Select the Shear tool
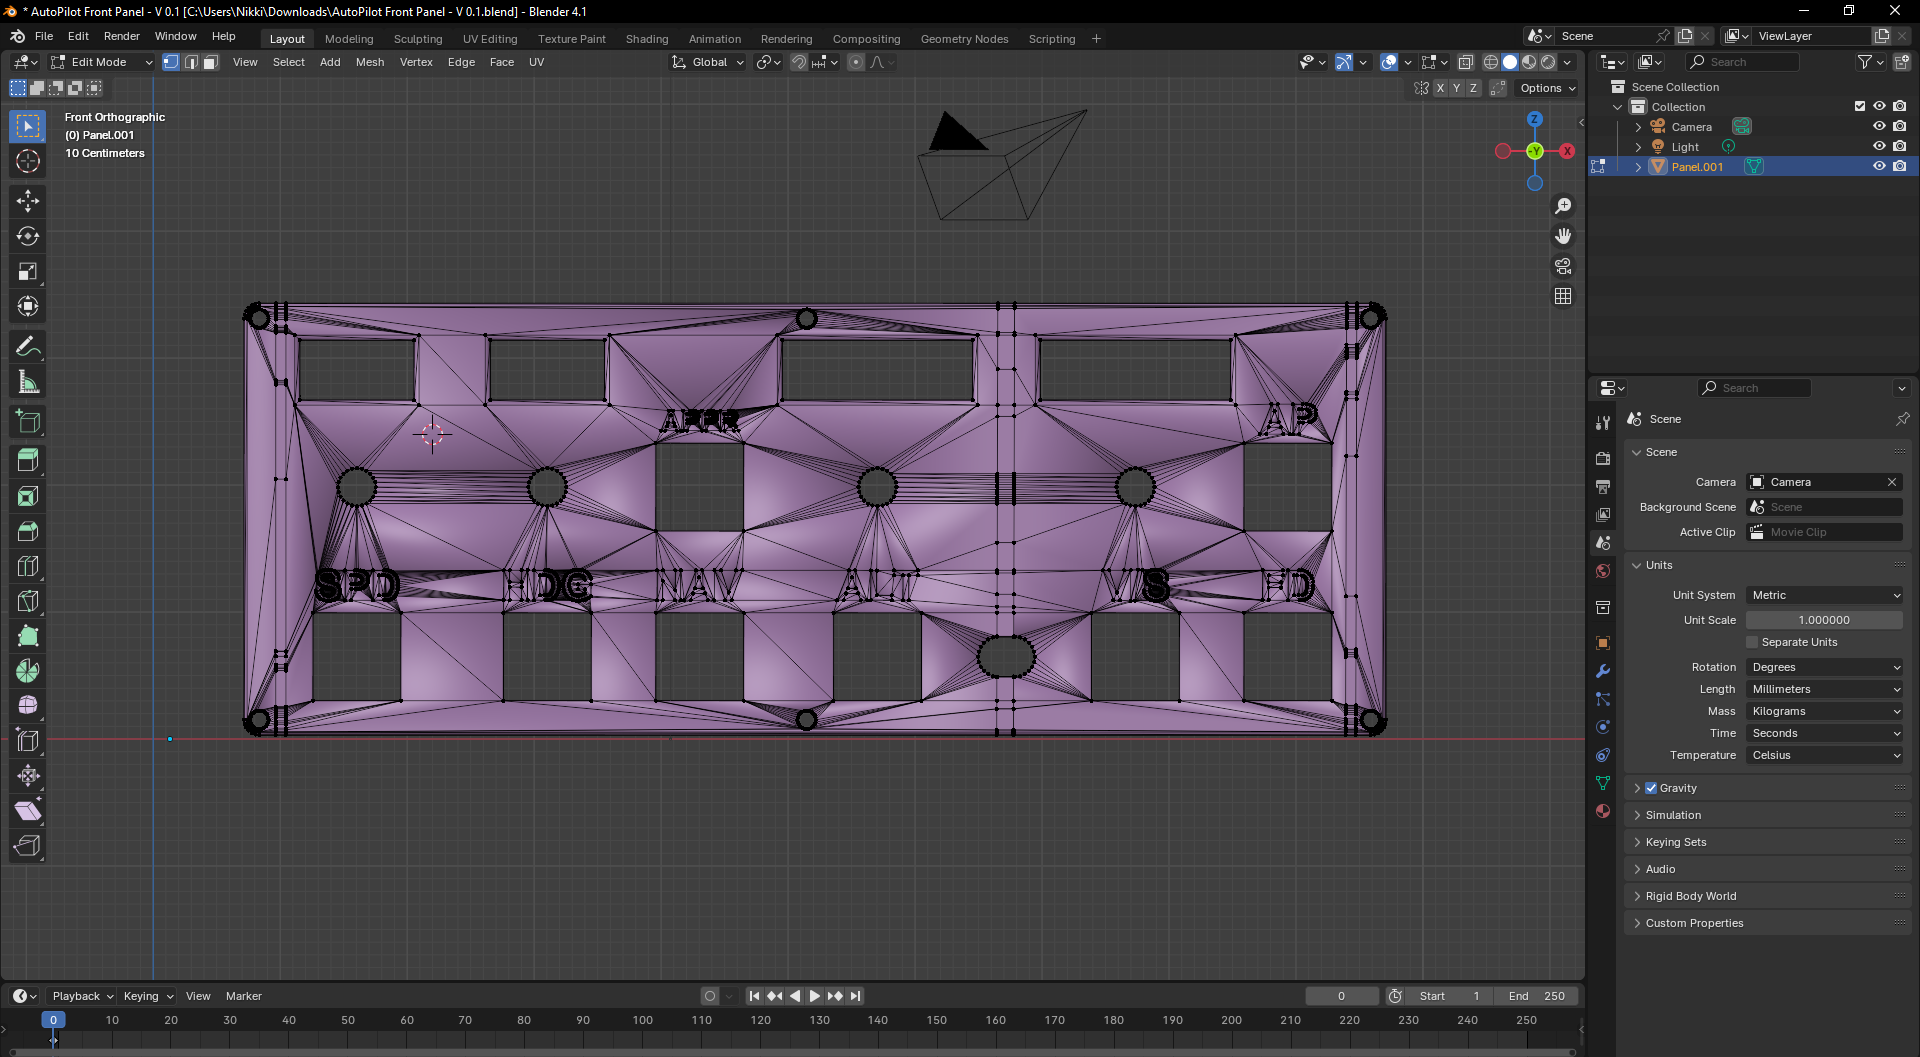 coord(28,811)
